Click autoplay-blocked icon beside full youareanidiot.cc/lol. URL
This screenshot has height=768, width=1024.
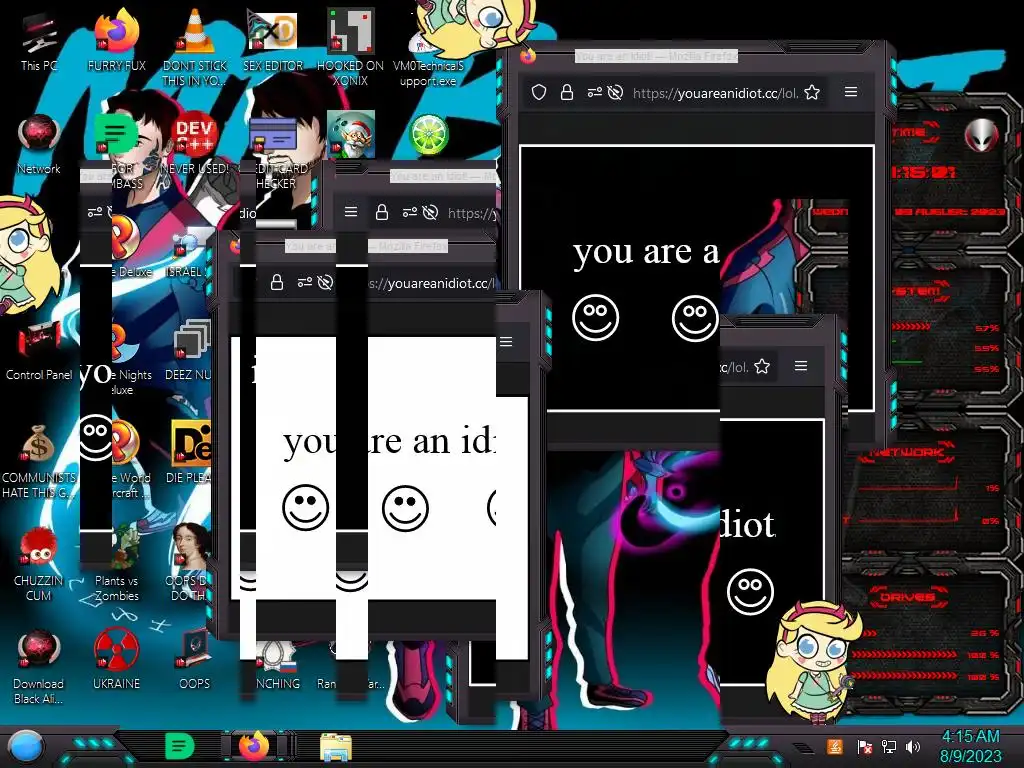coord(615,92)
